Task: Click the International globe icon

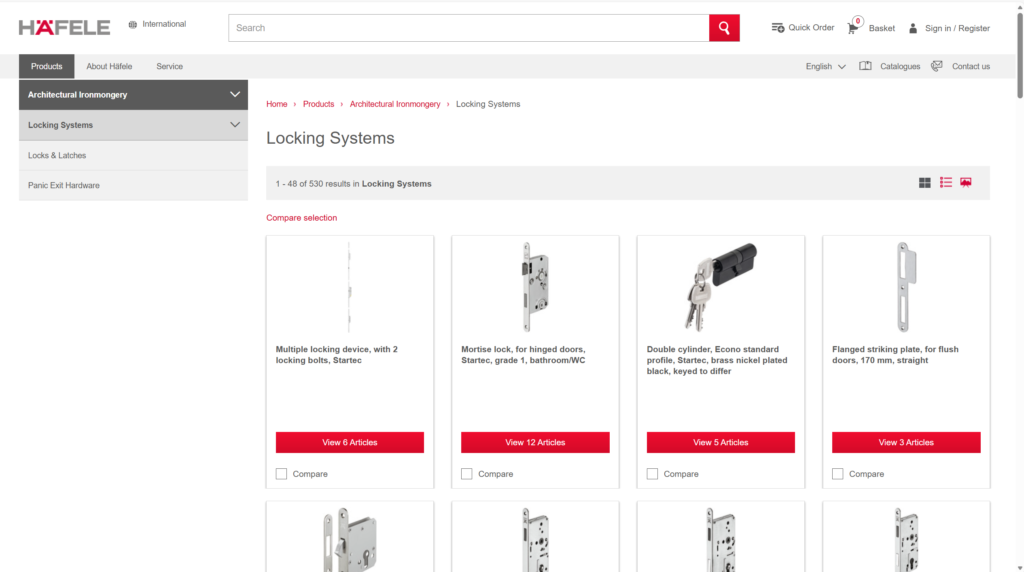Action: (x=132, y=24)
